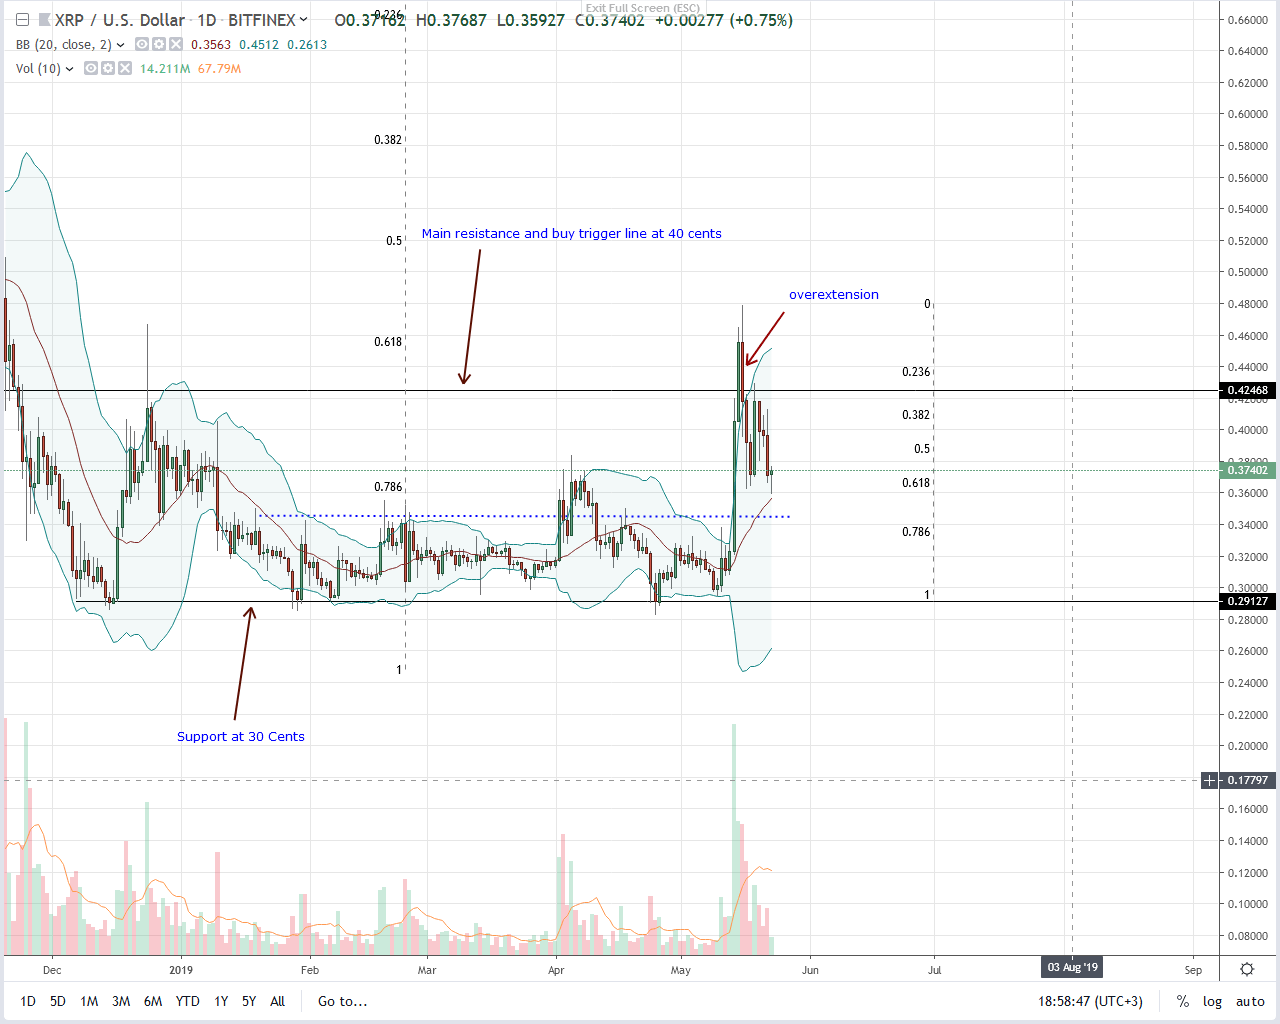Click the 0.42468 resistance price label
Viewport: 1280px width, 1024px height.
(x=1247, y=391)
